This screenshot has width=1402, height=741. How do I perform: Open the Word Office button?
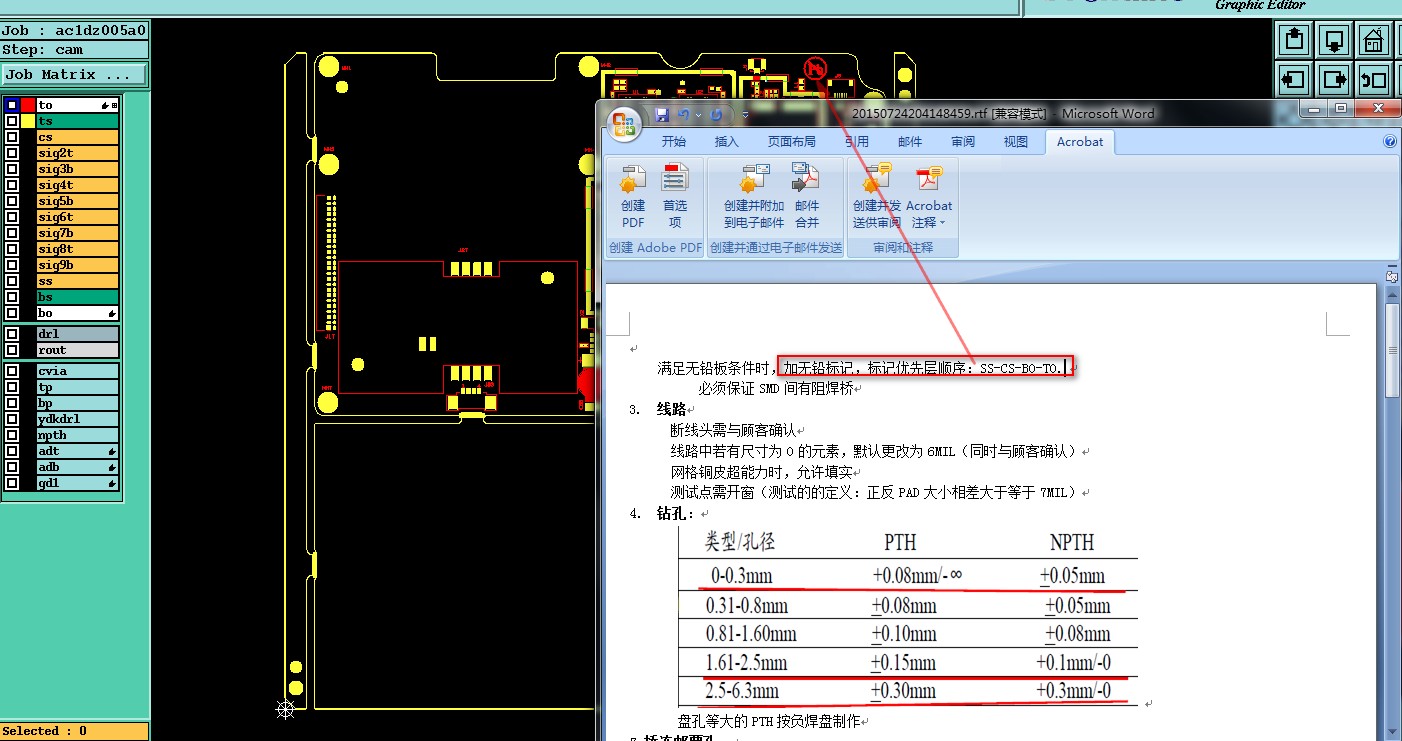click(624, 123)
